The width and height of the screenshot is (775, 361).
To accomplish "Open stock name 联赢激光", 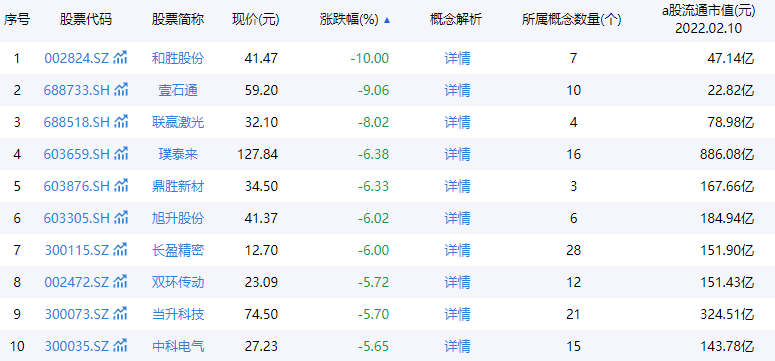I will [178, 123].
